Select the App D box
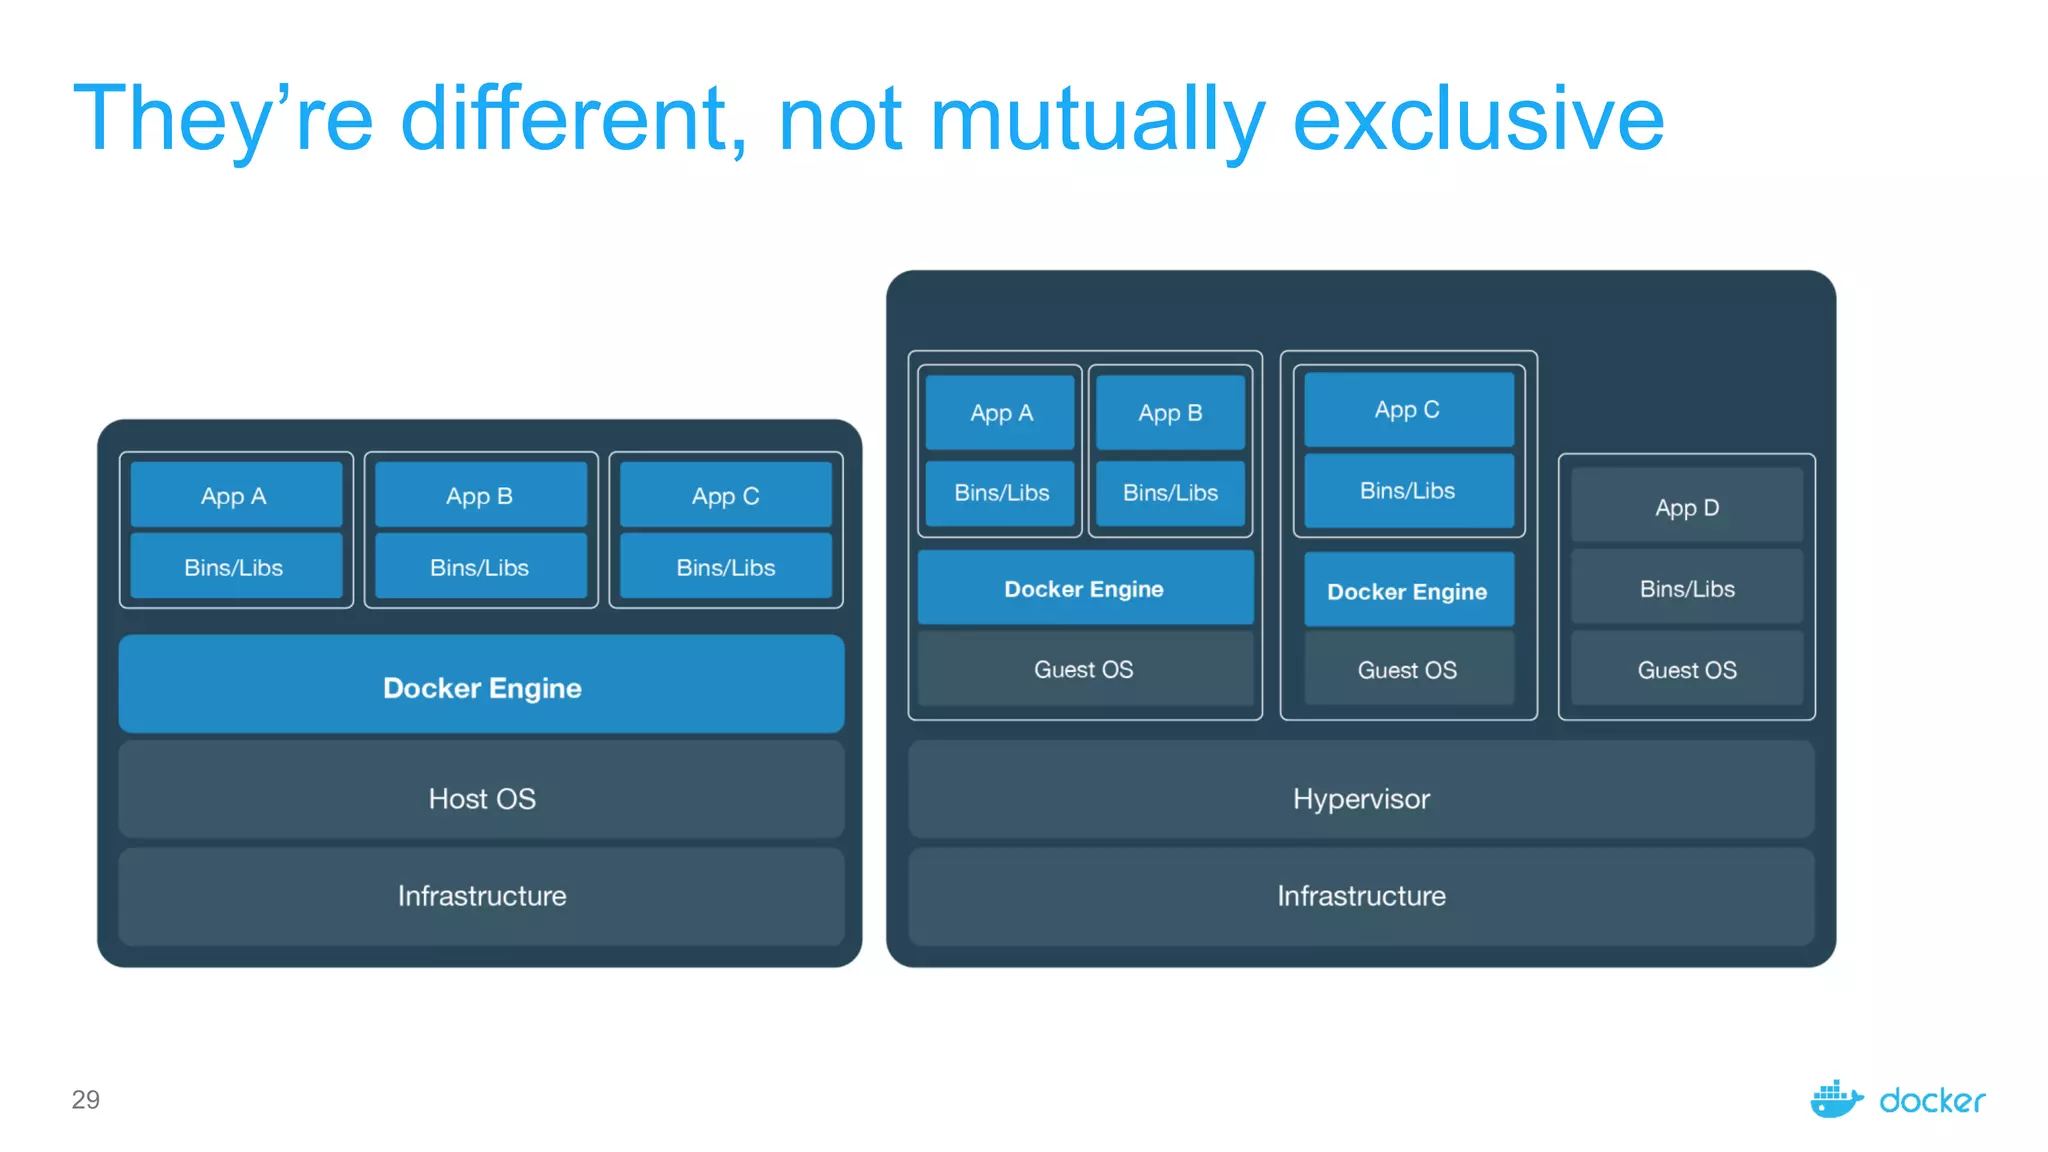Viewport: 2048px width, 1152px height. click(x=1686, y=507)
